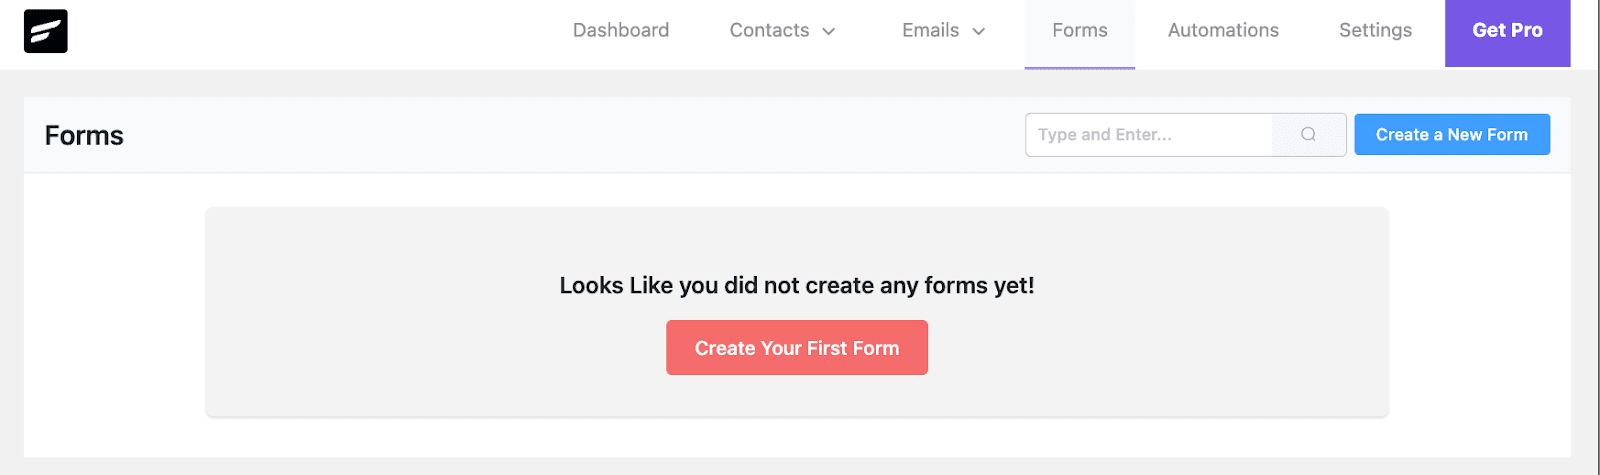Click the search magnifier icon
Image resolution: width=1600 pixels, height=475 pixels.
[x=1308, y=135]
